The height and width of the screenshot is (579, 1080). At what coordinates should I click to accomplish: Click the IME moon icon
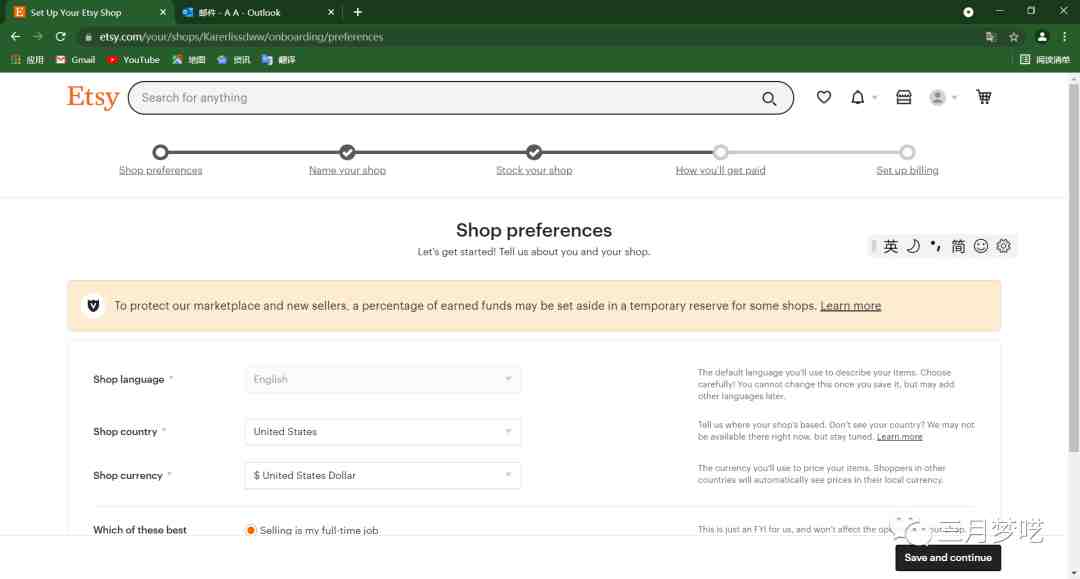(x=913, y=246)
